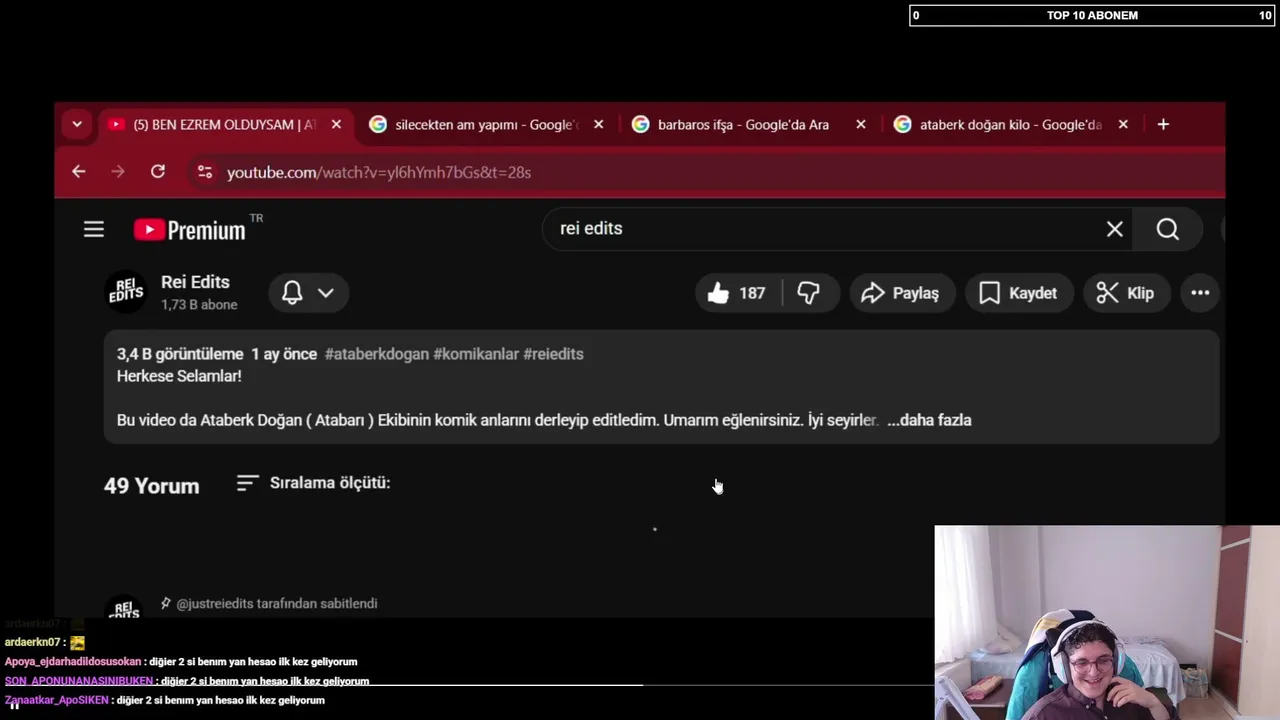Open a new browser tab
Viewport: 1280px width, 720px height.
(1163, 124)
